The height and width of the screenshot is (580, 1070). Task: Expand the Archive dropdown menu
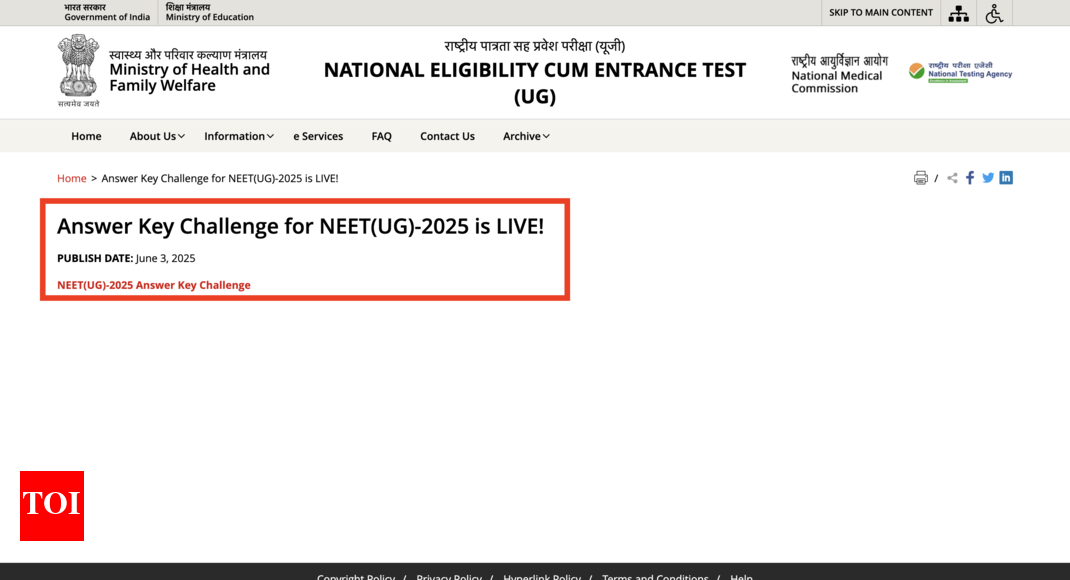pos(526,136)
